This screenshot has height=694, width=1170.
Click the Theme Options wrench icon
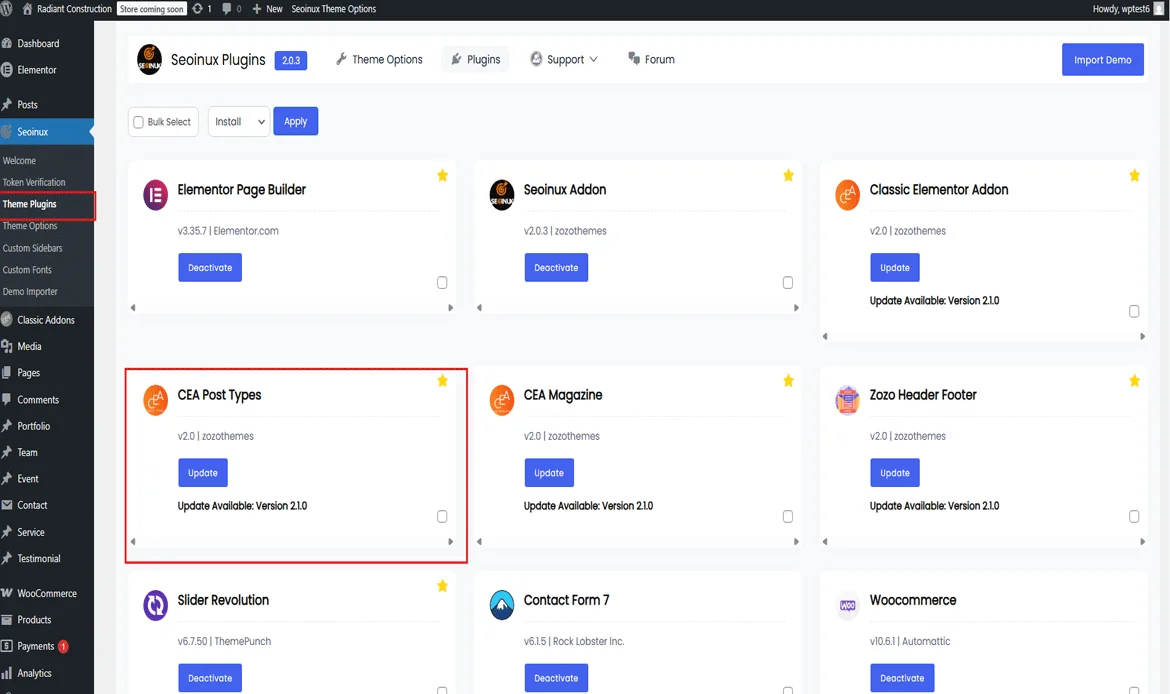(341, 59)
